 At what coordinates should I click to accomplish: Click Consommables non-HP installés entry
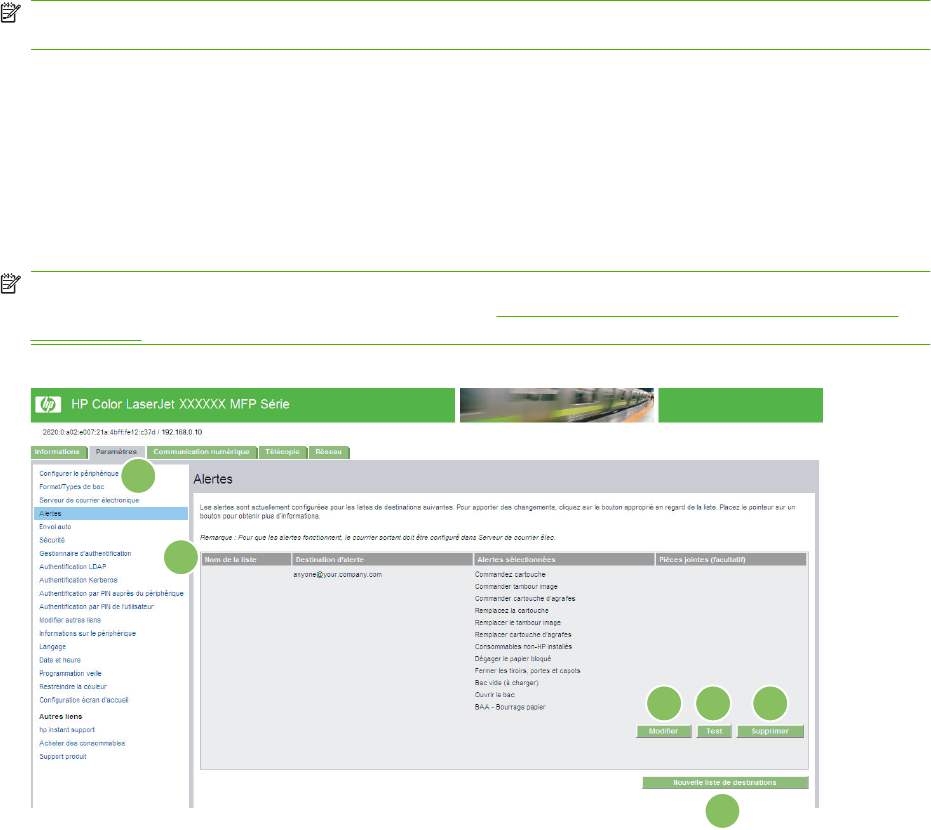(x=524, y=647)
